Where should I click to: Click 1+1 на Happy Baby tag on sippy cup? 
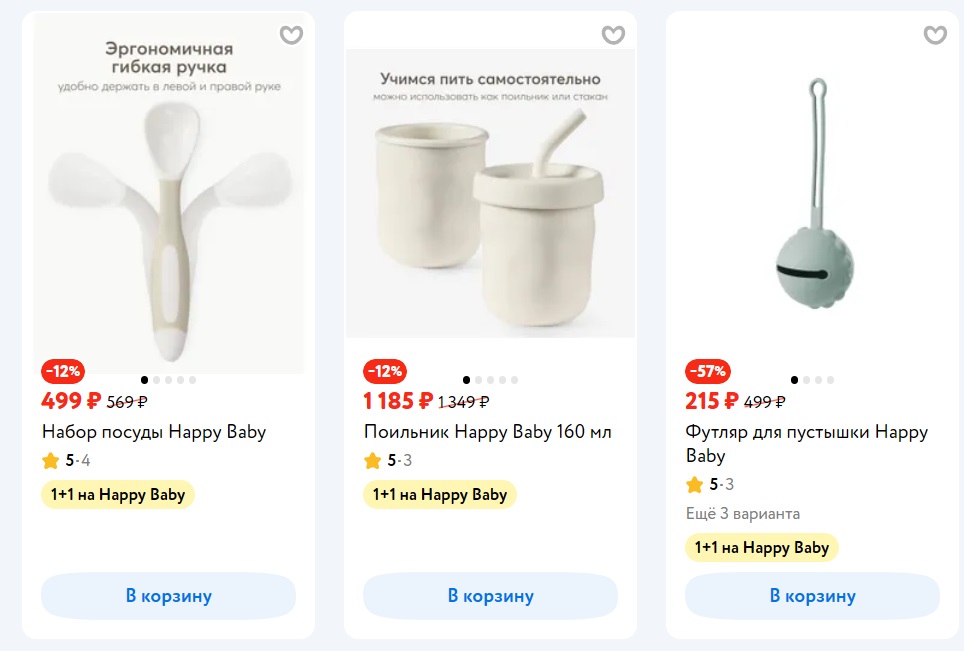tap(440, 494)
